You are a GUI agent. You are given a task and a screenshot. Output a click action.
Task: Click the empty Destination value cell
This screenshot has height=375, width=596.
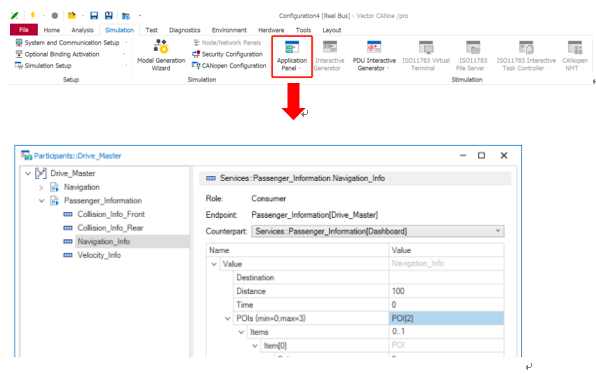coord(446,277)
